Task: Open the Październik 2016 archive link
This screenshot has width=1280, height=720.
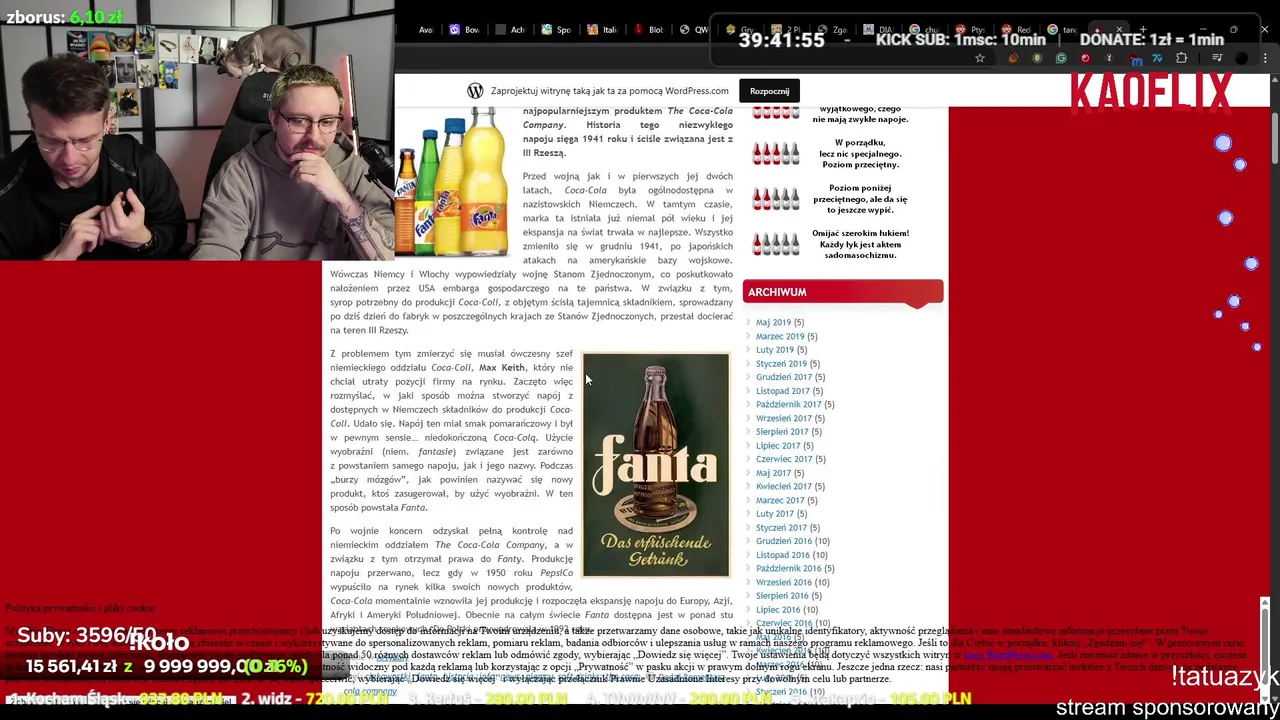Action: point(788,569)
